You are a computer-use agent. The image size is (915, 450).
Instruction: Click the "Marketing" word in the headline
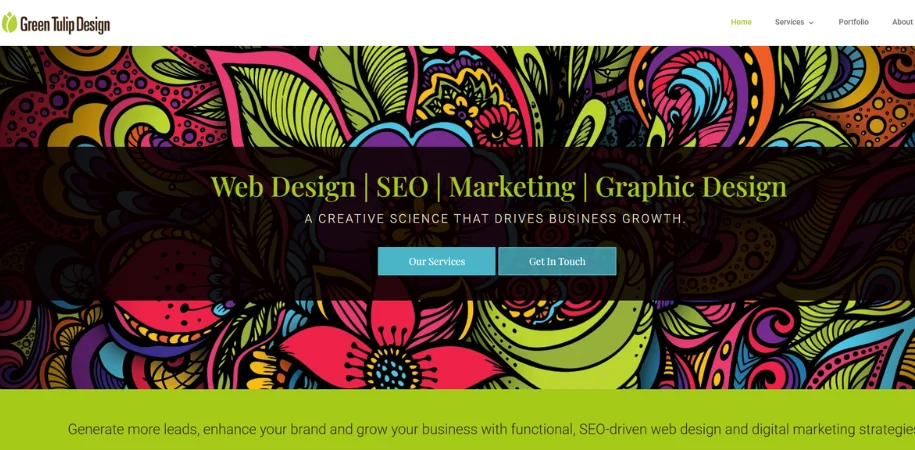coord(511,187)
